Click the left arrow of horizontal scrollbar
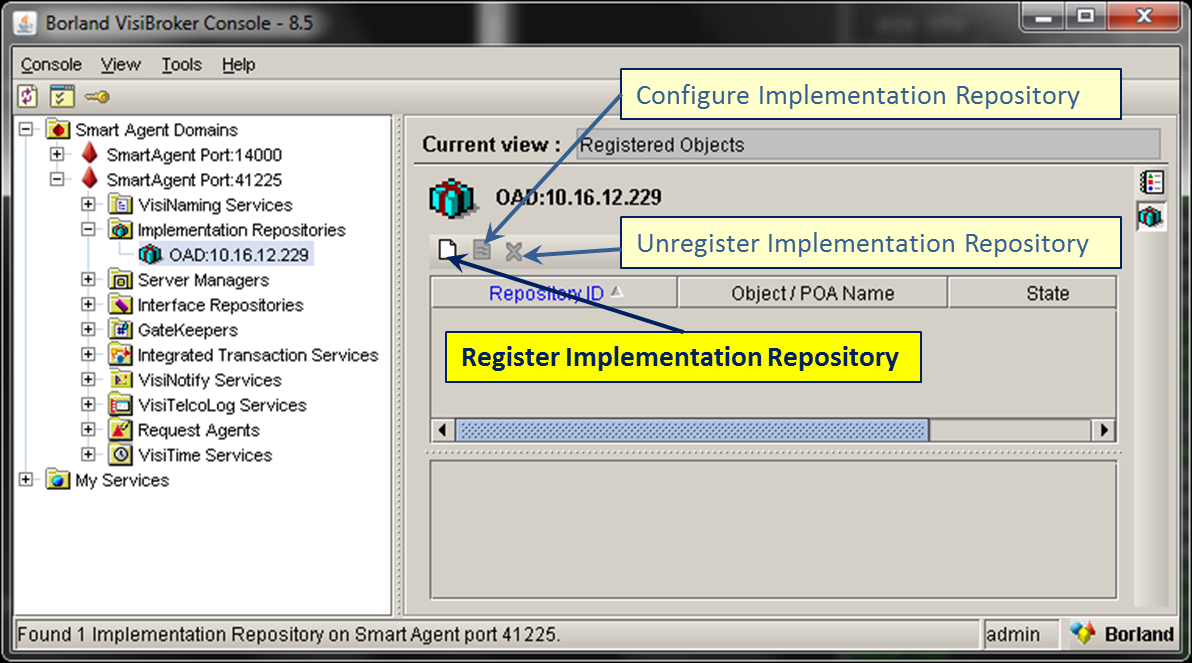This screenshot has width=1192, height=663. 442,430
